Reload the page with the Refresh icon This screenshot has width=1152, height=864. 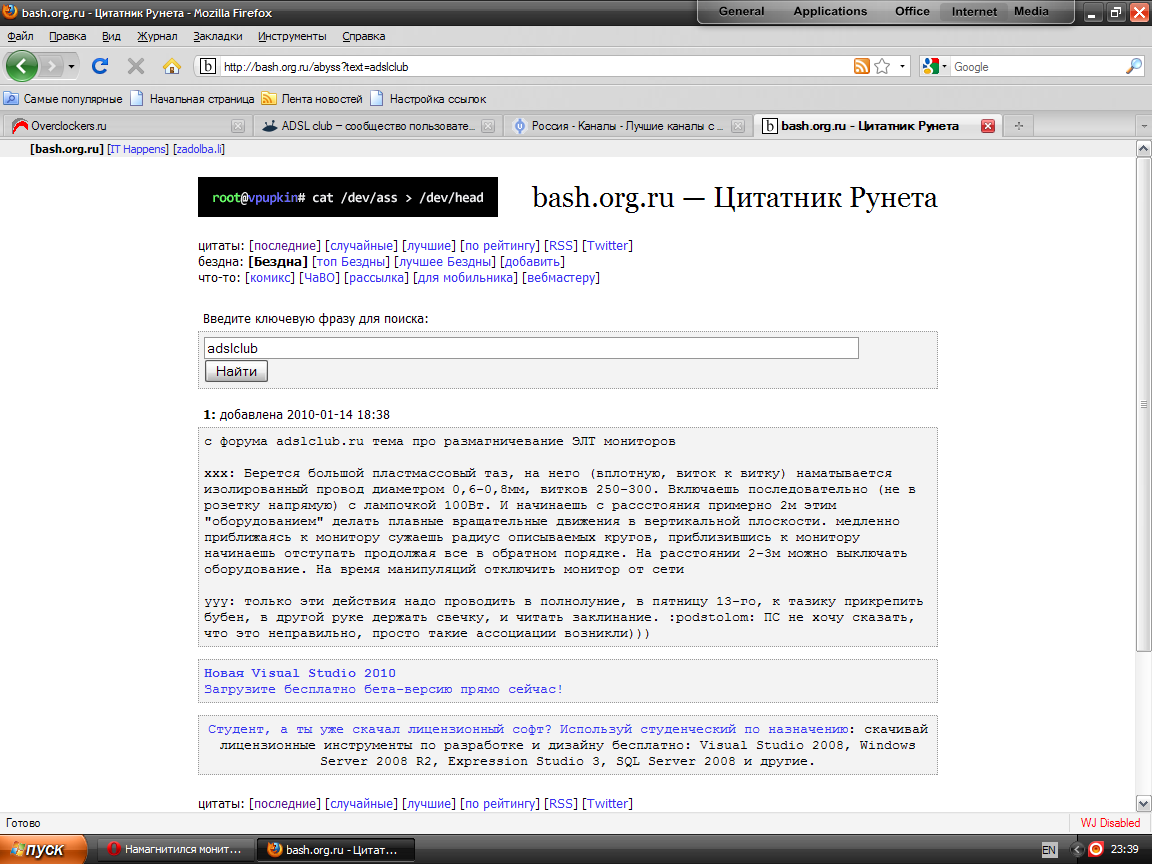click(x=100, y=66)
